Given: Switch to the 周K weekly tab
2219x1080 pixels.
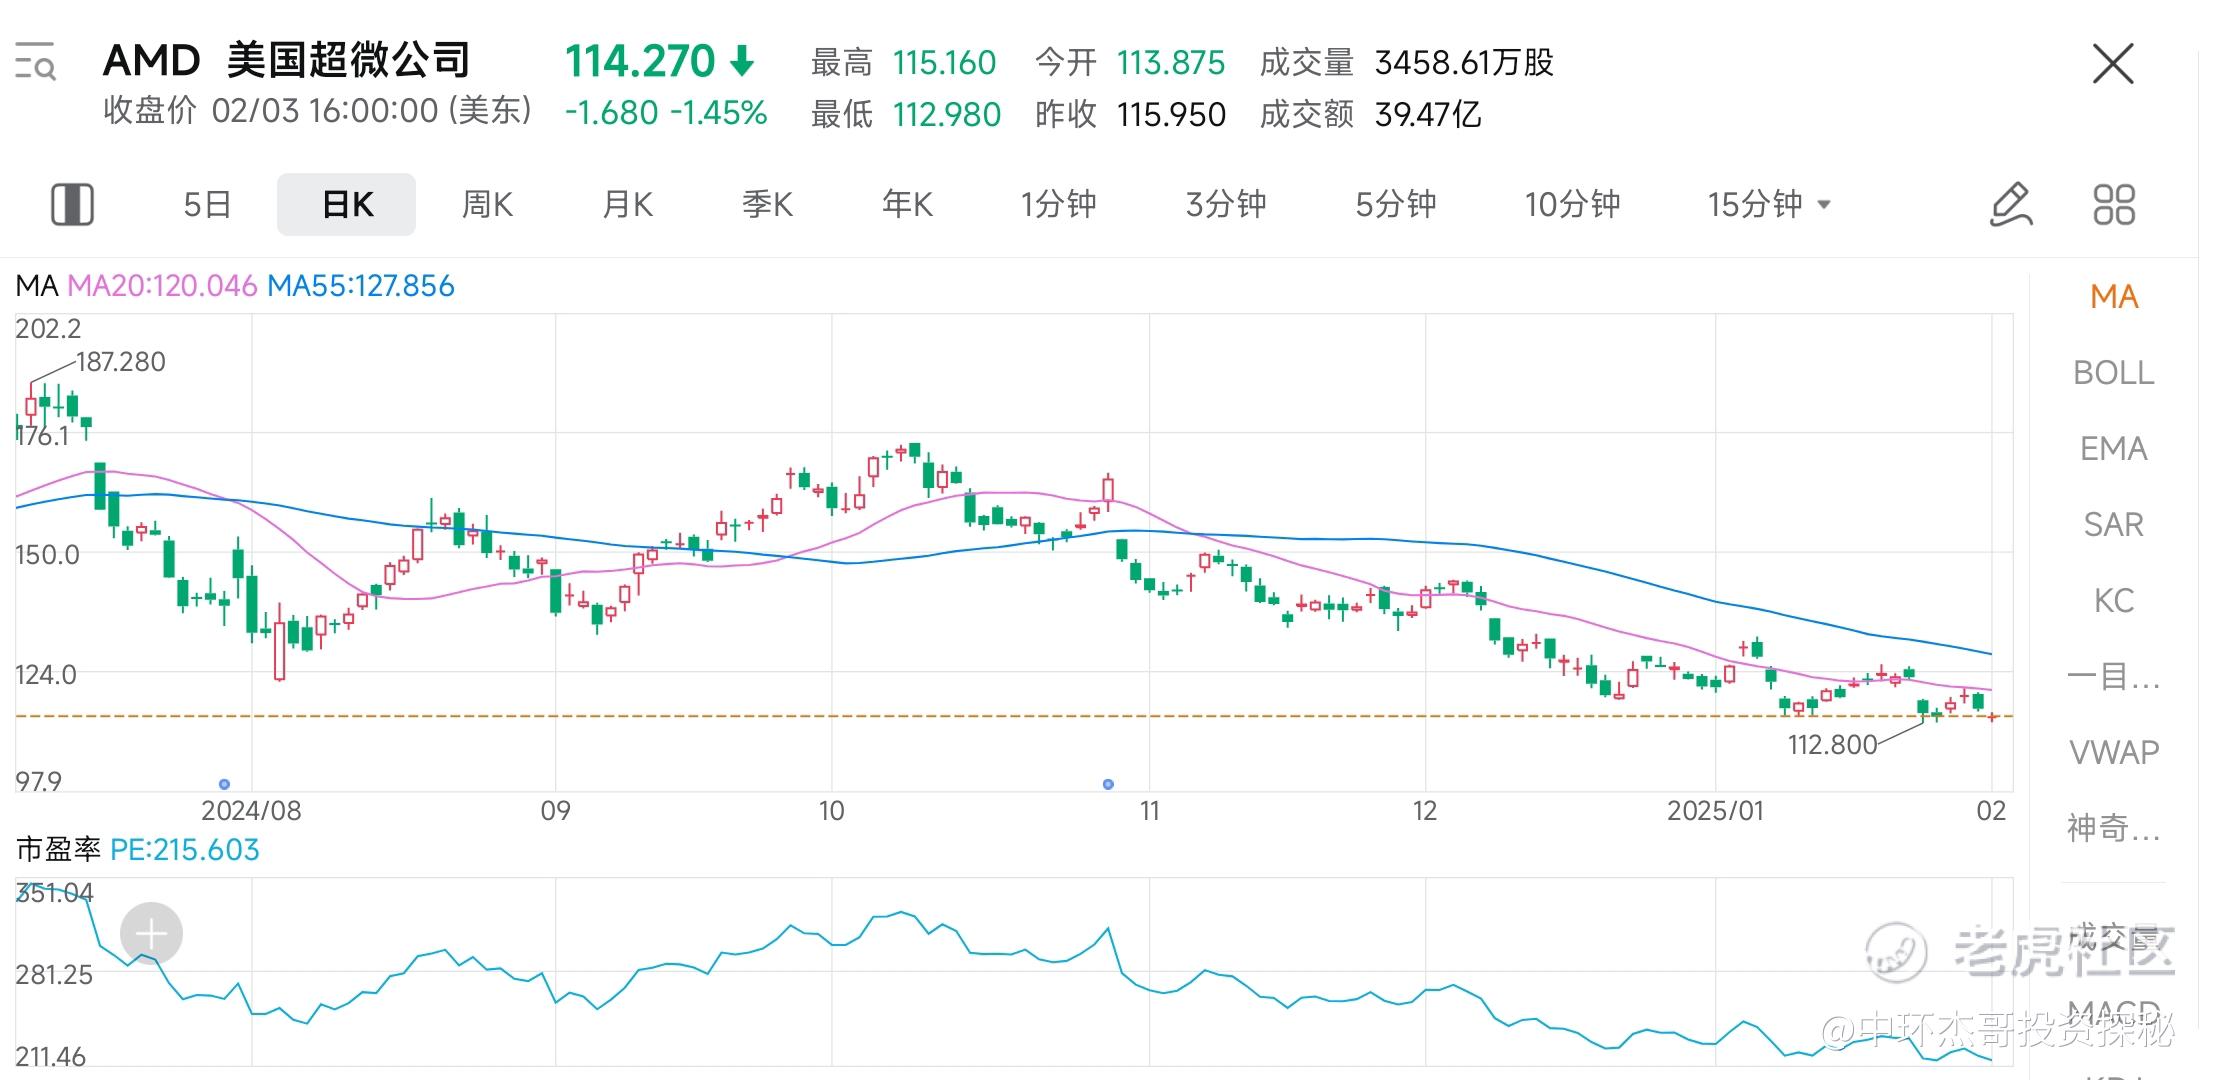Looking at the screenshot, I should pyautogui.click(x=487, y=204).
